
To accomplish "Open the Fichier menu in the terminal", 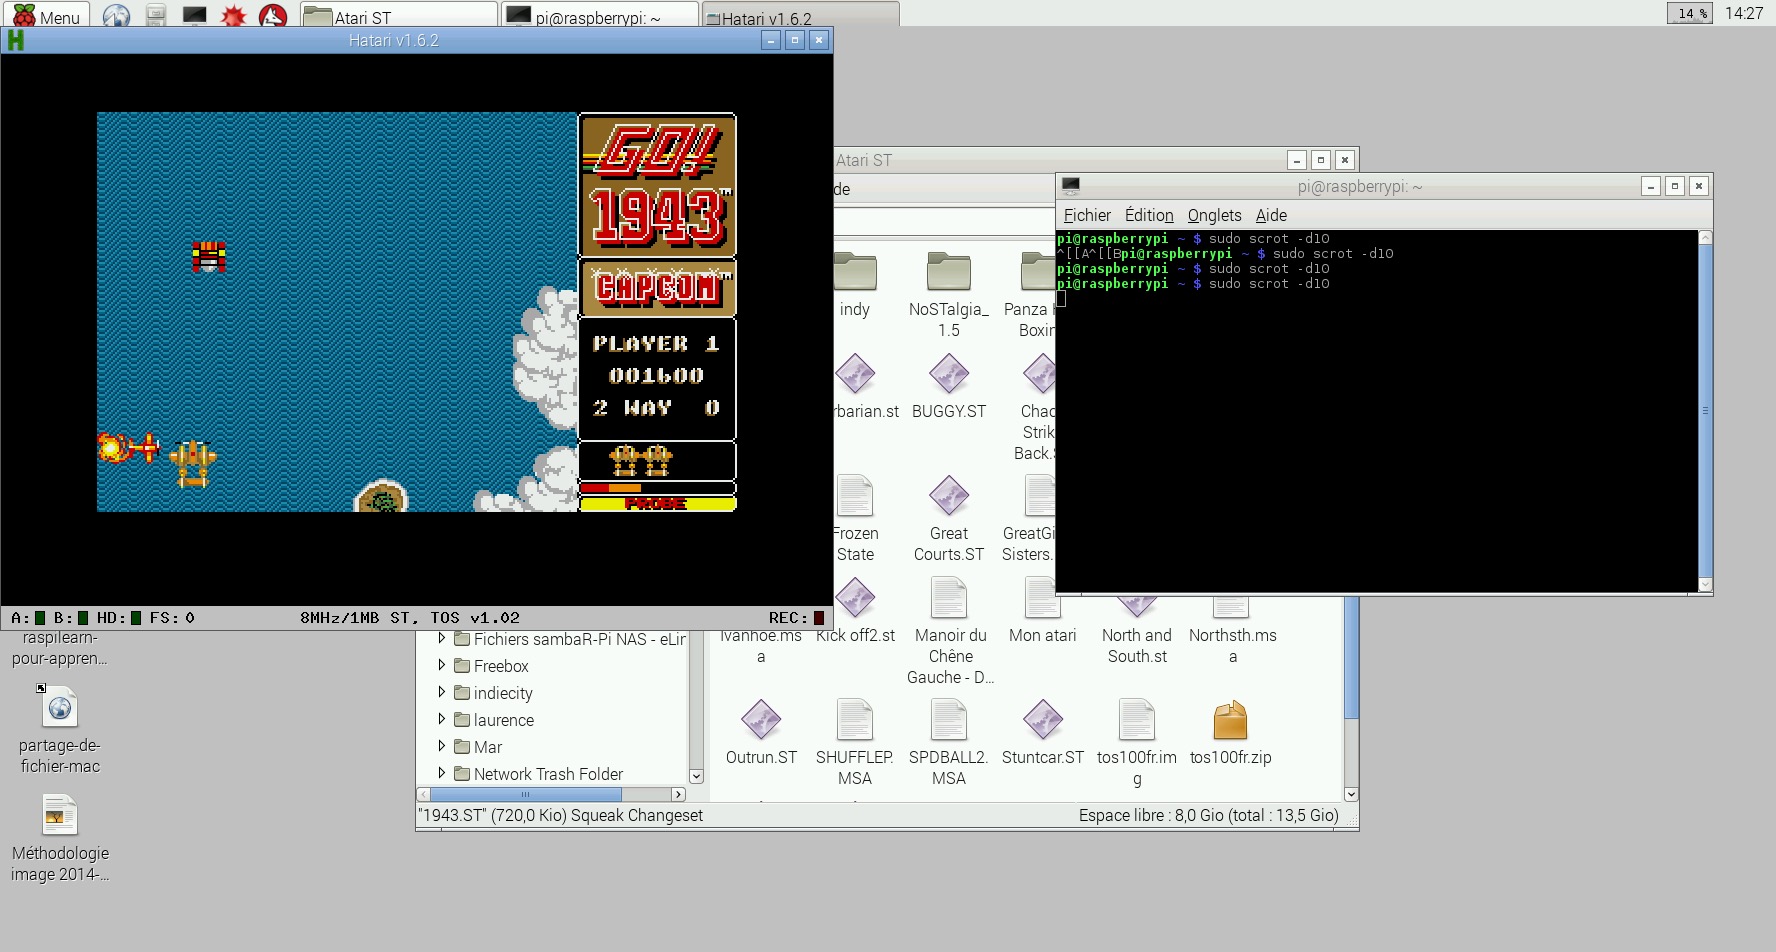I will pos(1087,215).
